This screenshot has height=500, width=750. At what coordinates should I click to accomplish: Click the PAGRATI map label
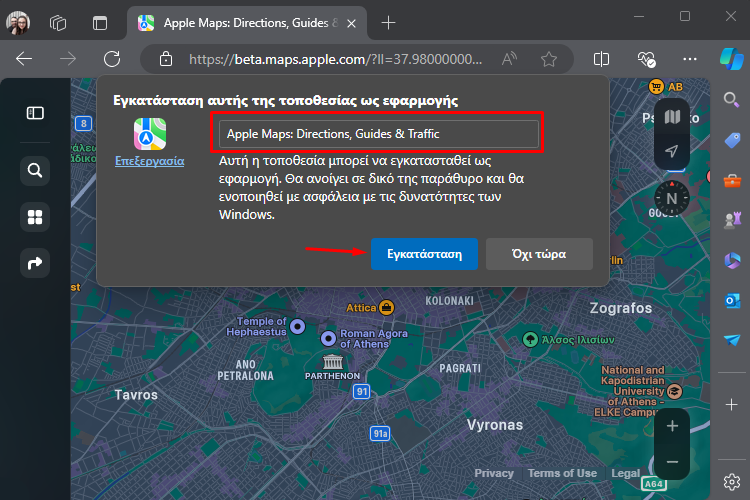[460, 368]
